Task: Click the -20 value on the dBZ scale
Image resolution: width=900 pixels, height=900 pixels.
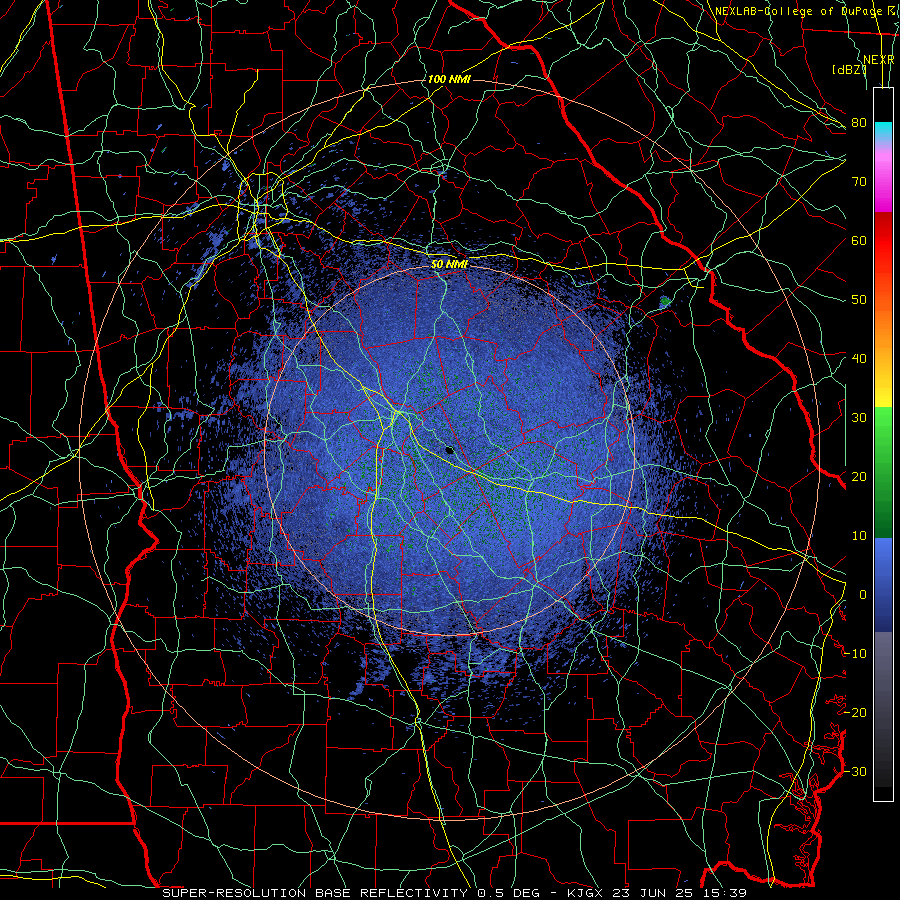Action: [x=855, y=713]
